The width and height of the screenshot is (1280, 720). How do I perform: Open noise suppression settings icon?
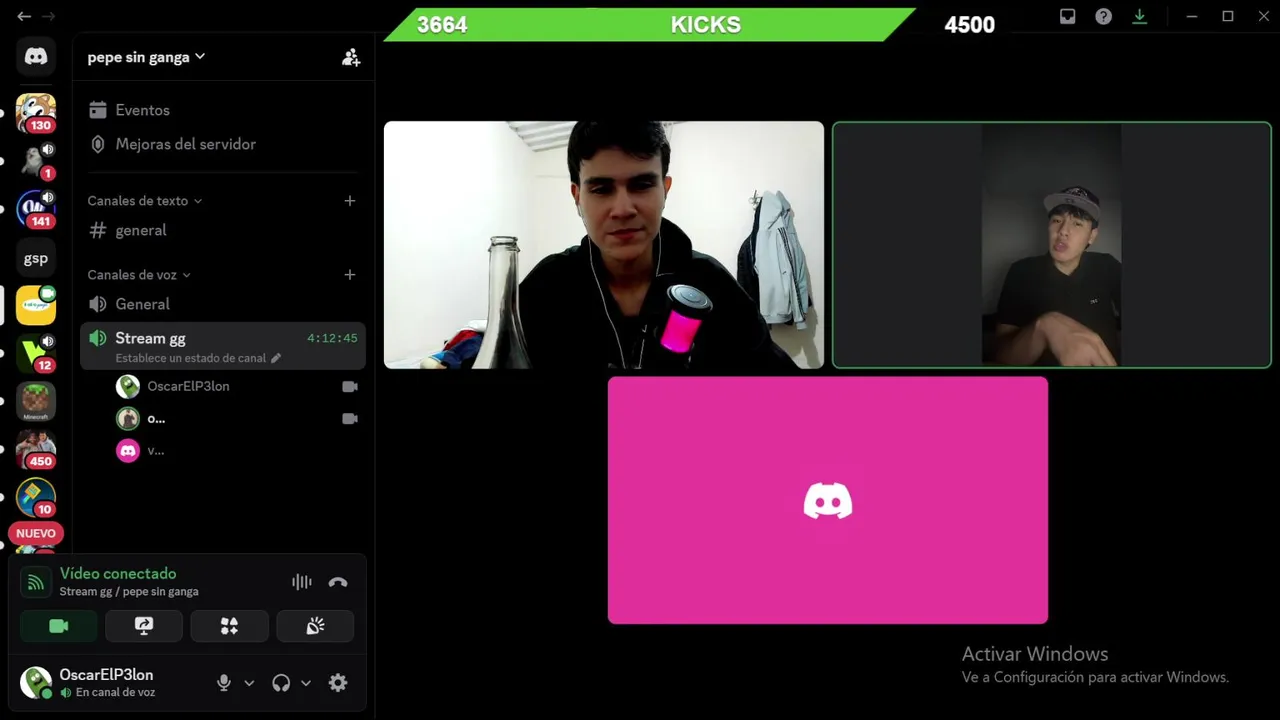(x=301, y=582)
